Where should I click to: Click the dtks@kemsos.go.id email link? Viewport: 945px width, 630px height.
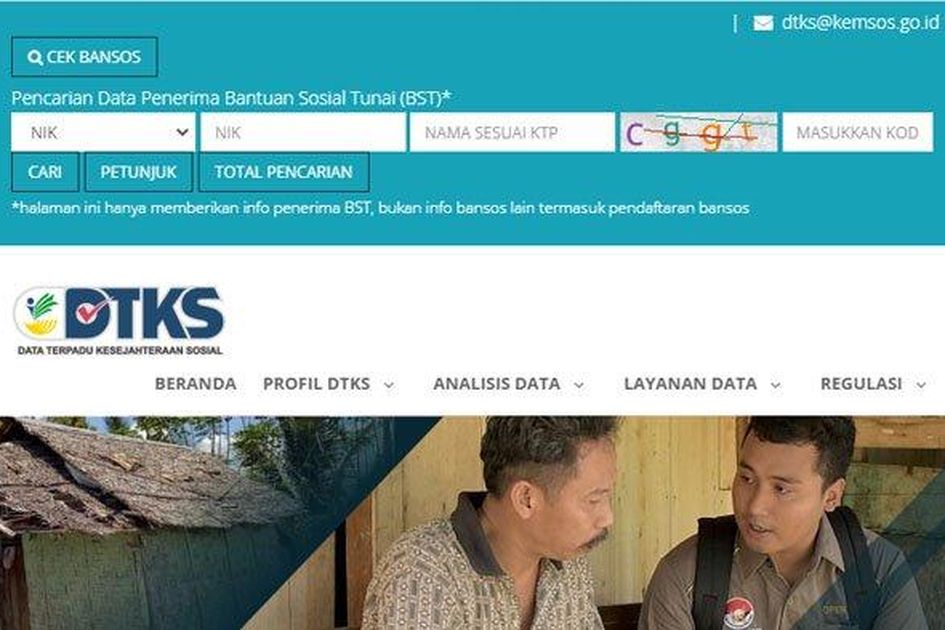(861, 23)
